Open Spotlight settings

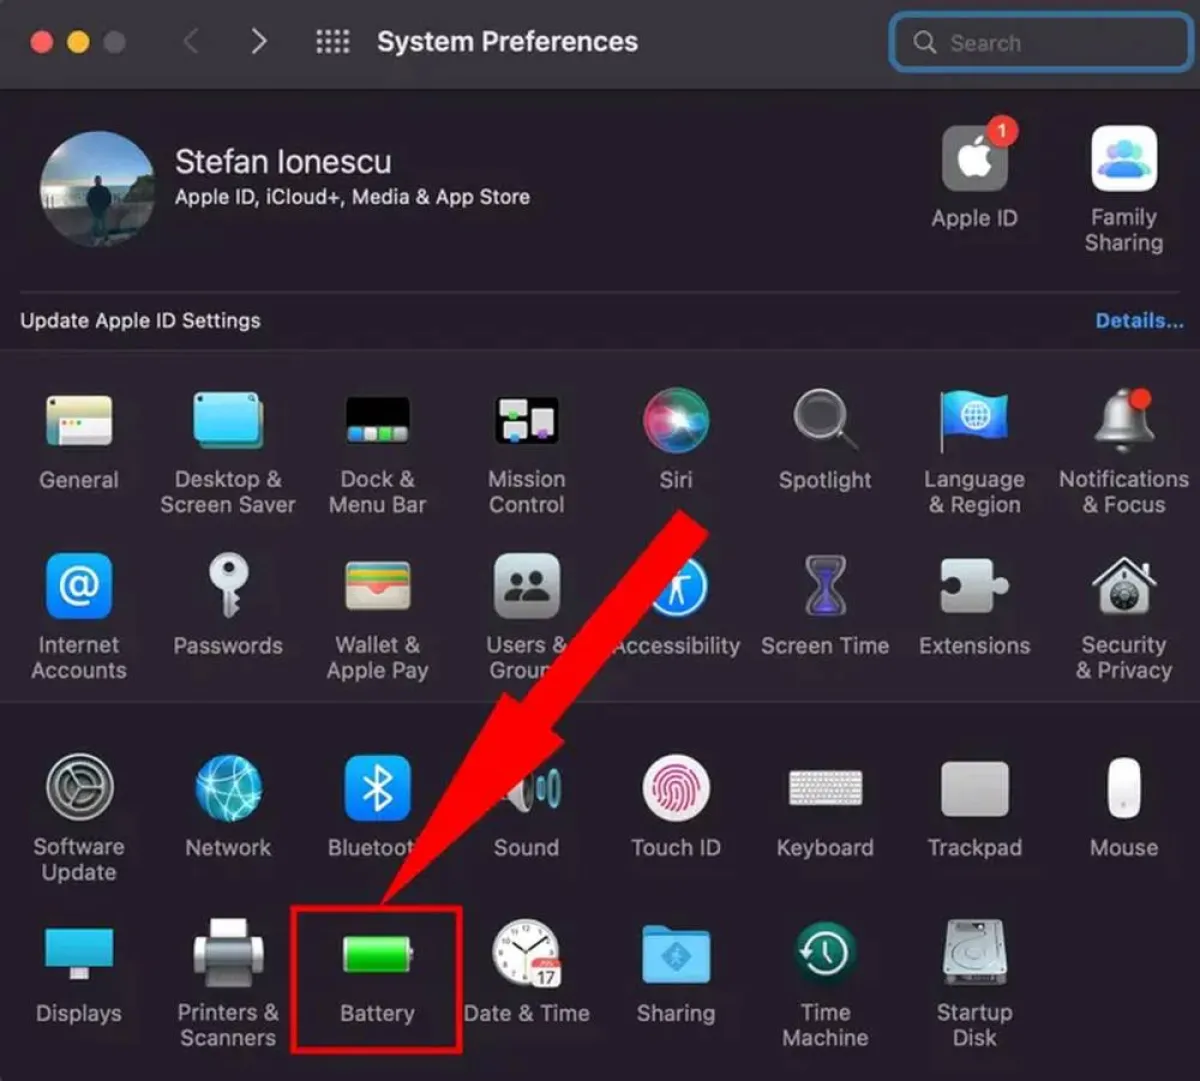(824, 420)
